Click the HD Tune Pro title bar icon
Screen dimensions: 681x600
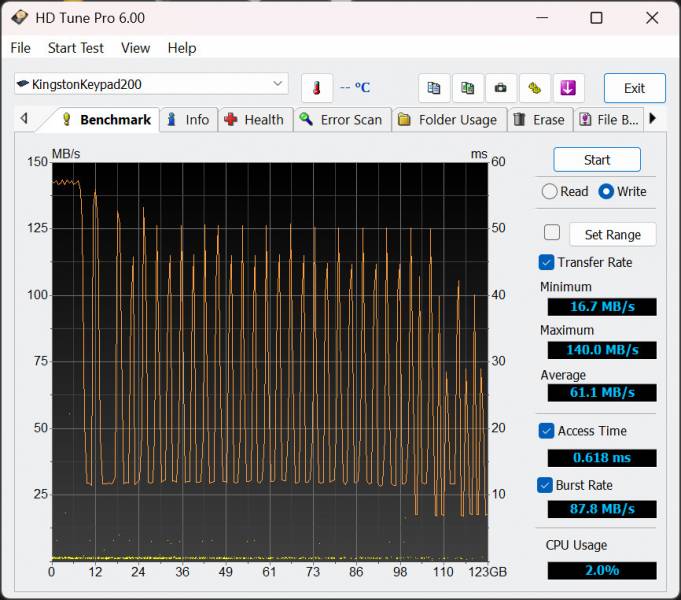click(19, 18)
